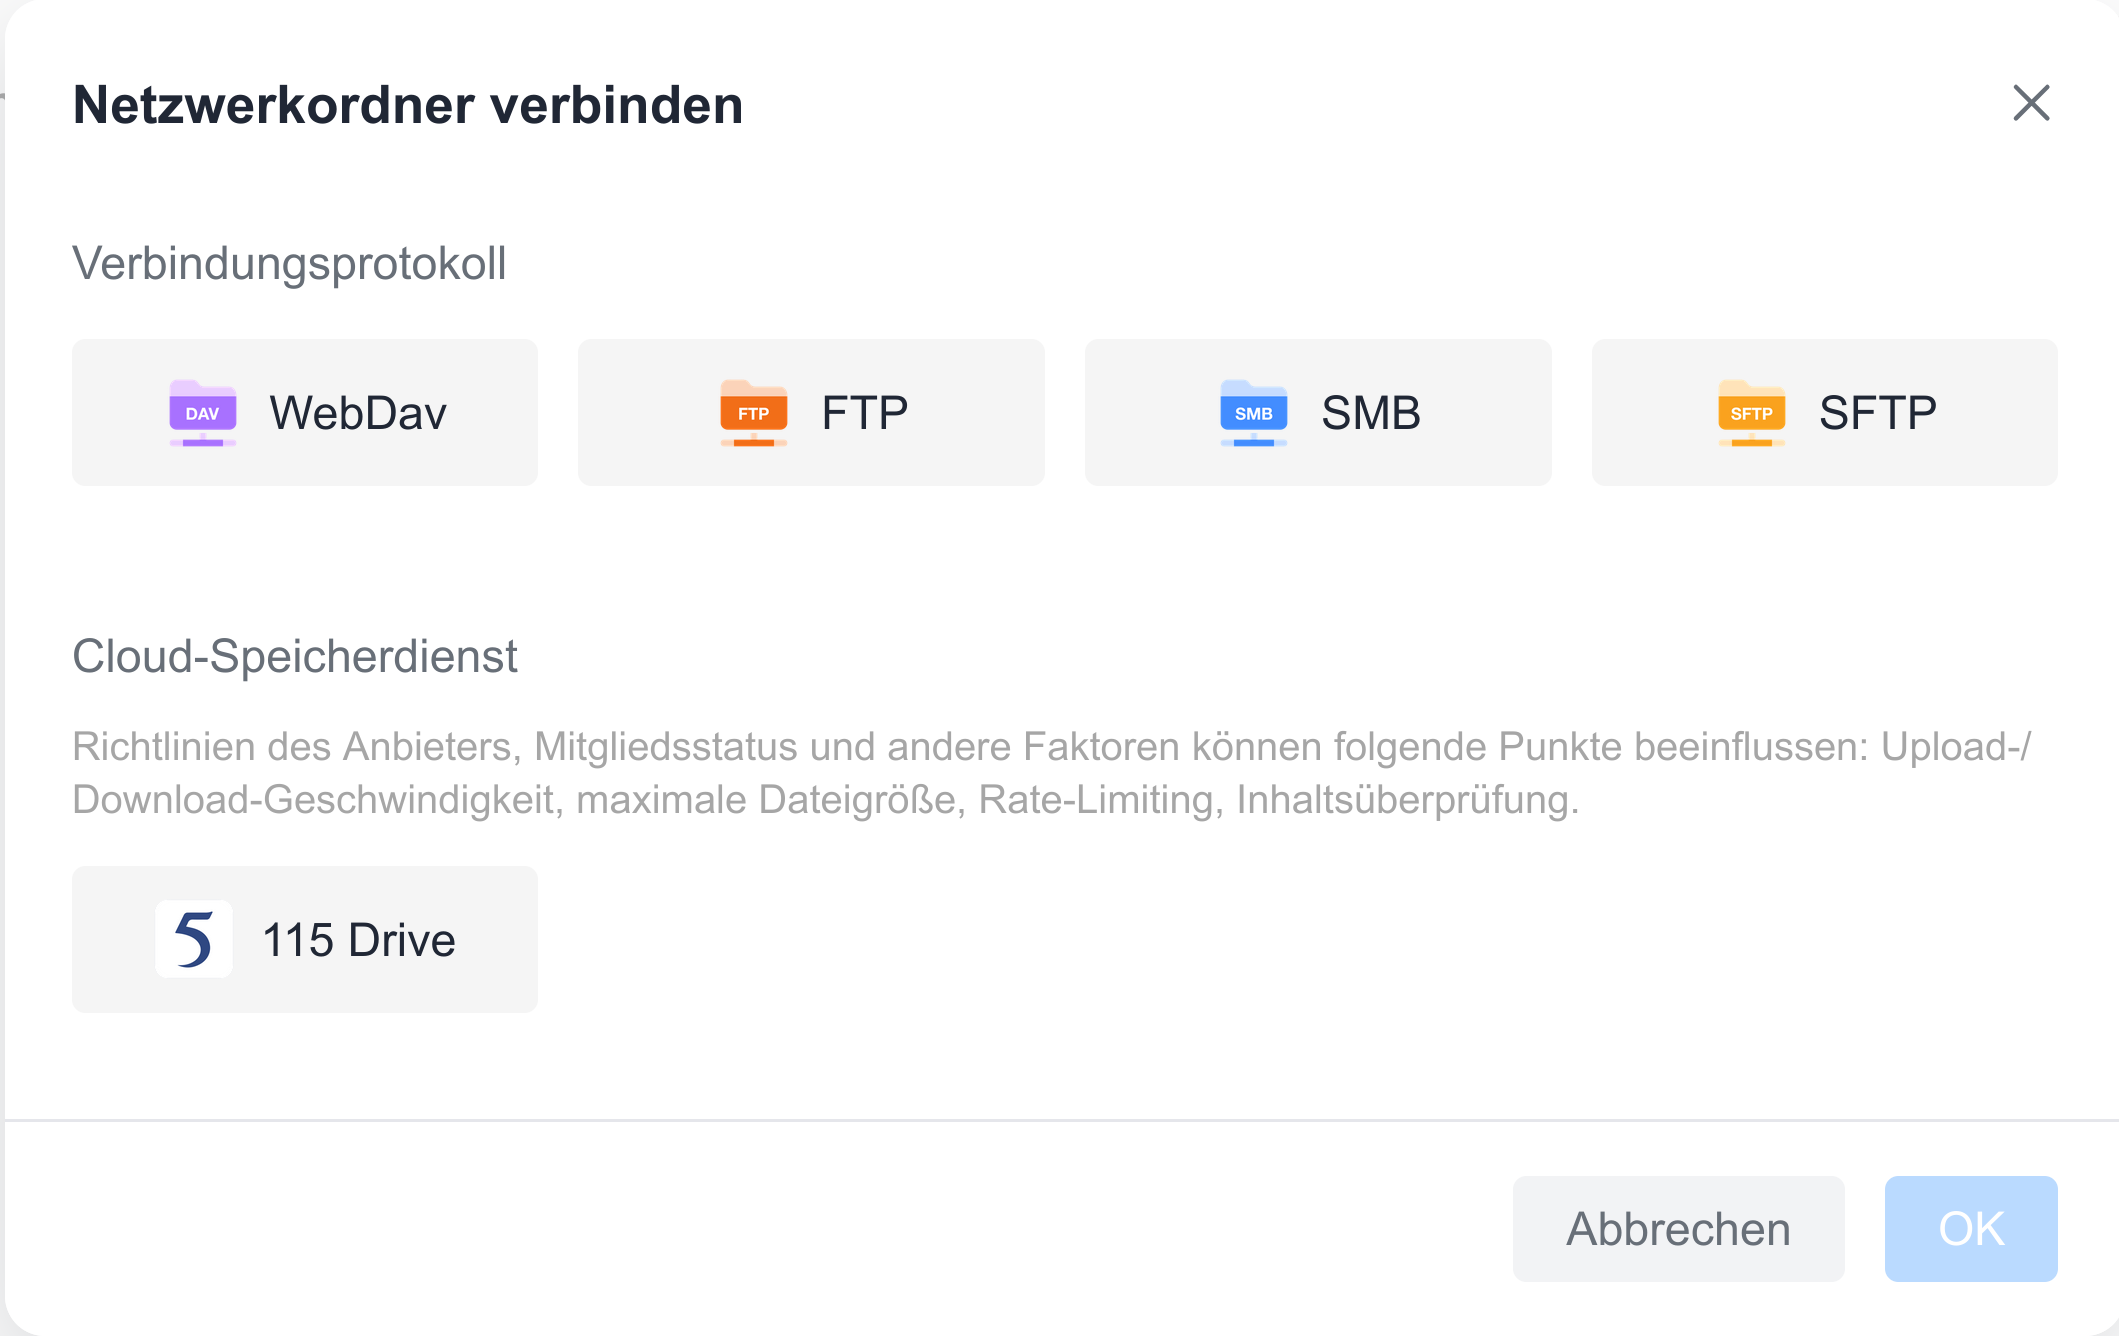This screenshot has height=1336, width=2119.
Task: Pick the SMB protocol label
Action: (x=1371, y=413)
